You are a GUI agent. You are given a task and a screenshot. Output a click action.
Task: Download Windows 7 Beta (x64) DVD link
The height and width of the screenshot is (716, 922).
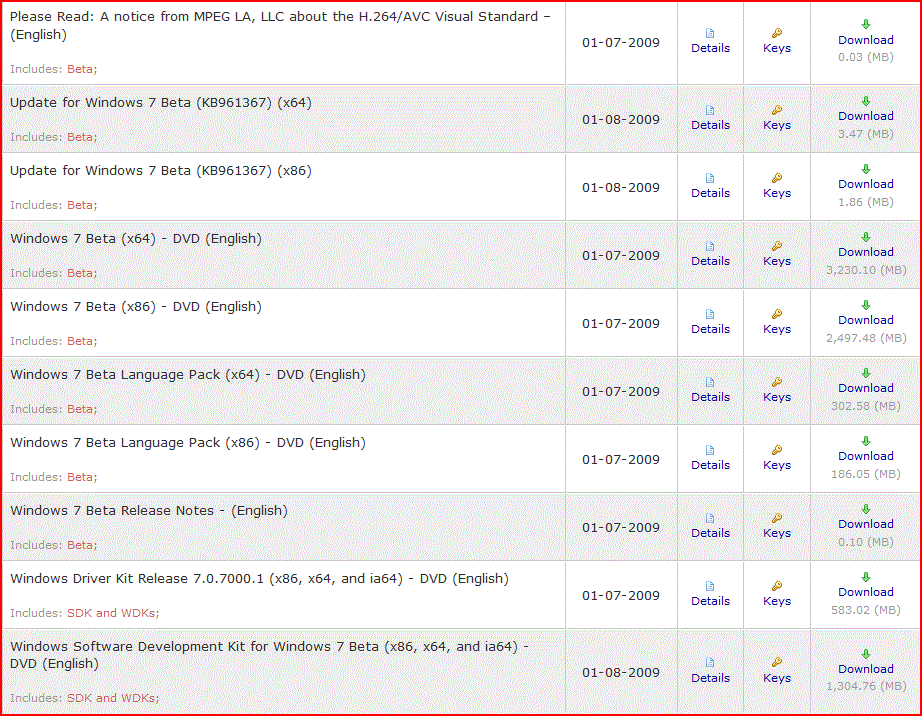(866, 252)
